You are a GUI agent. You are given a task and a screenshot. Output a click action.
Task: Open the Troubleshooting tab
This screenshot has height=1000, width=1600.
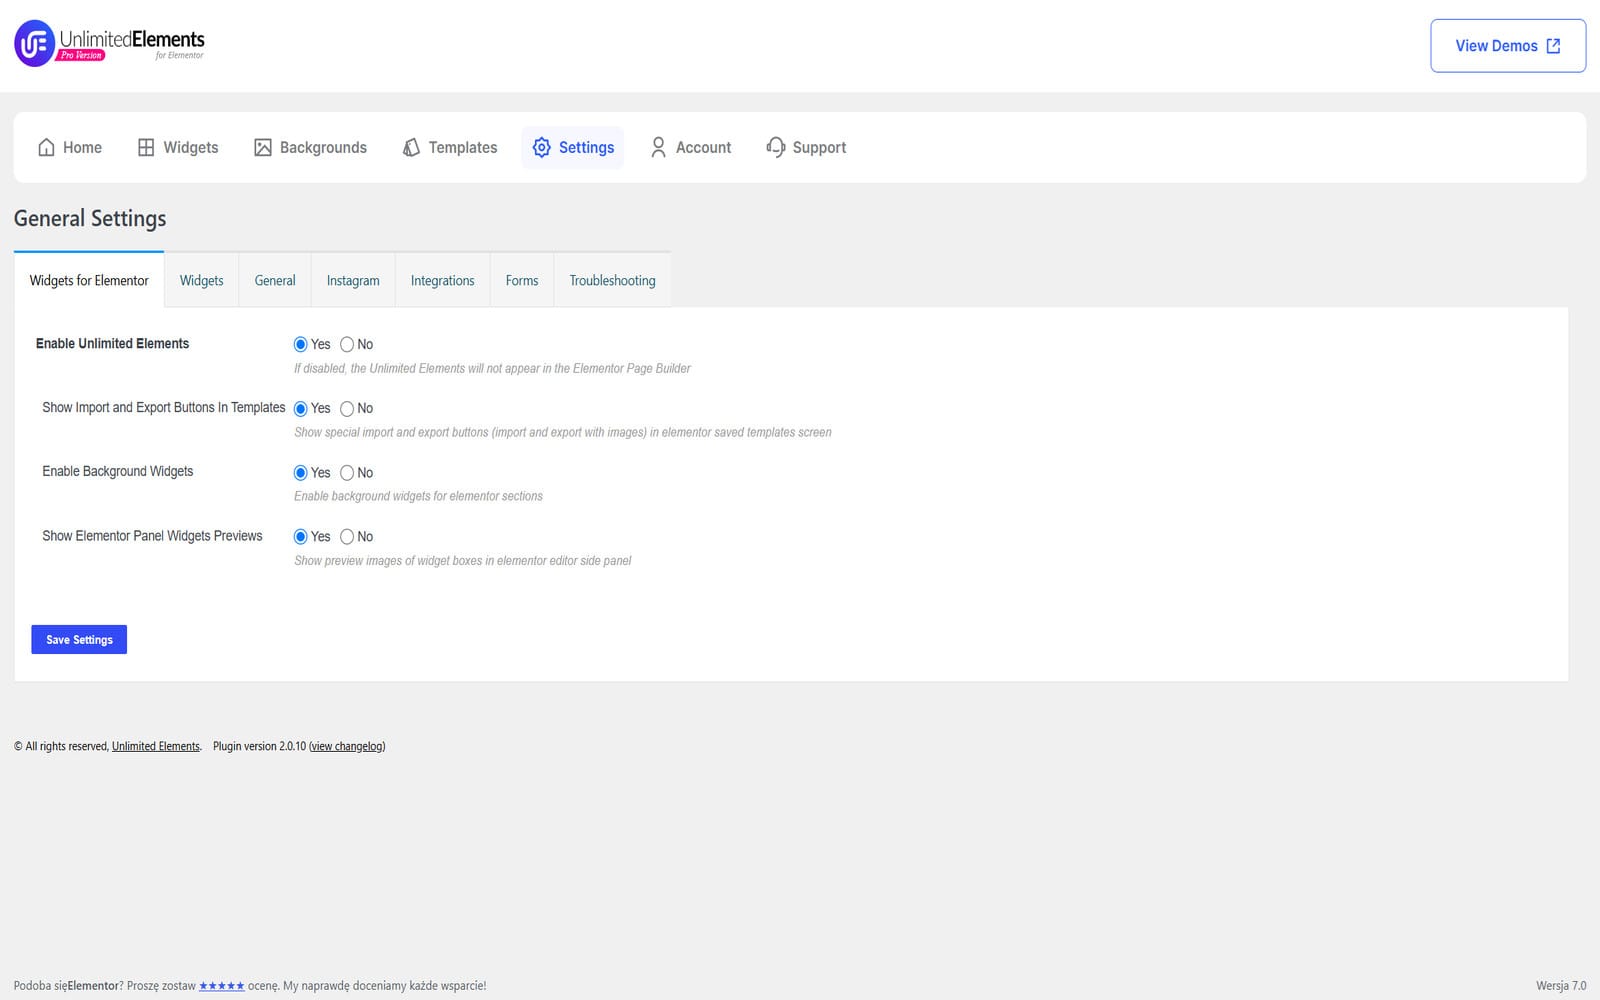612,280
